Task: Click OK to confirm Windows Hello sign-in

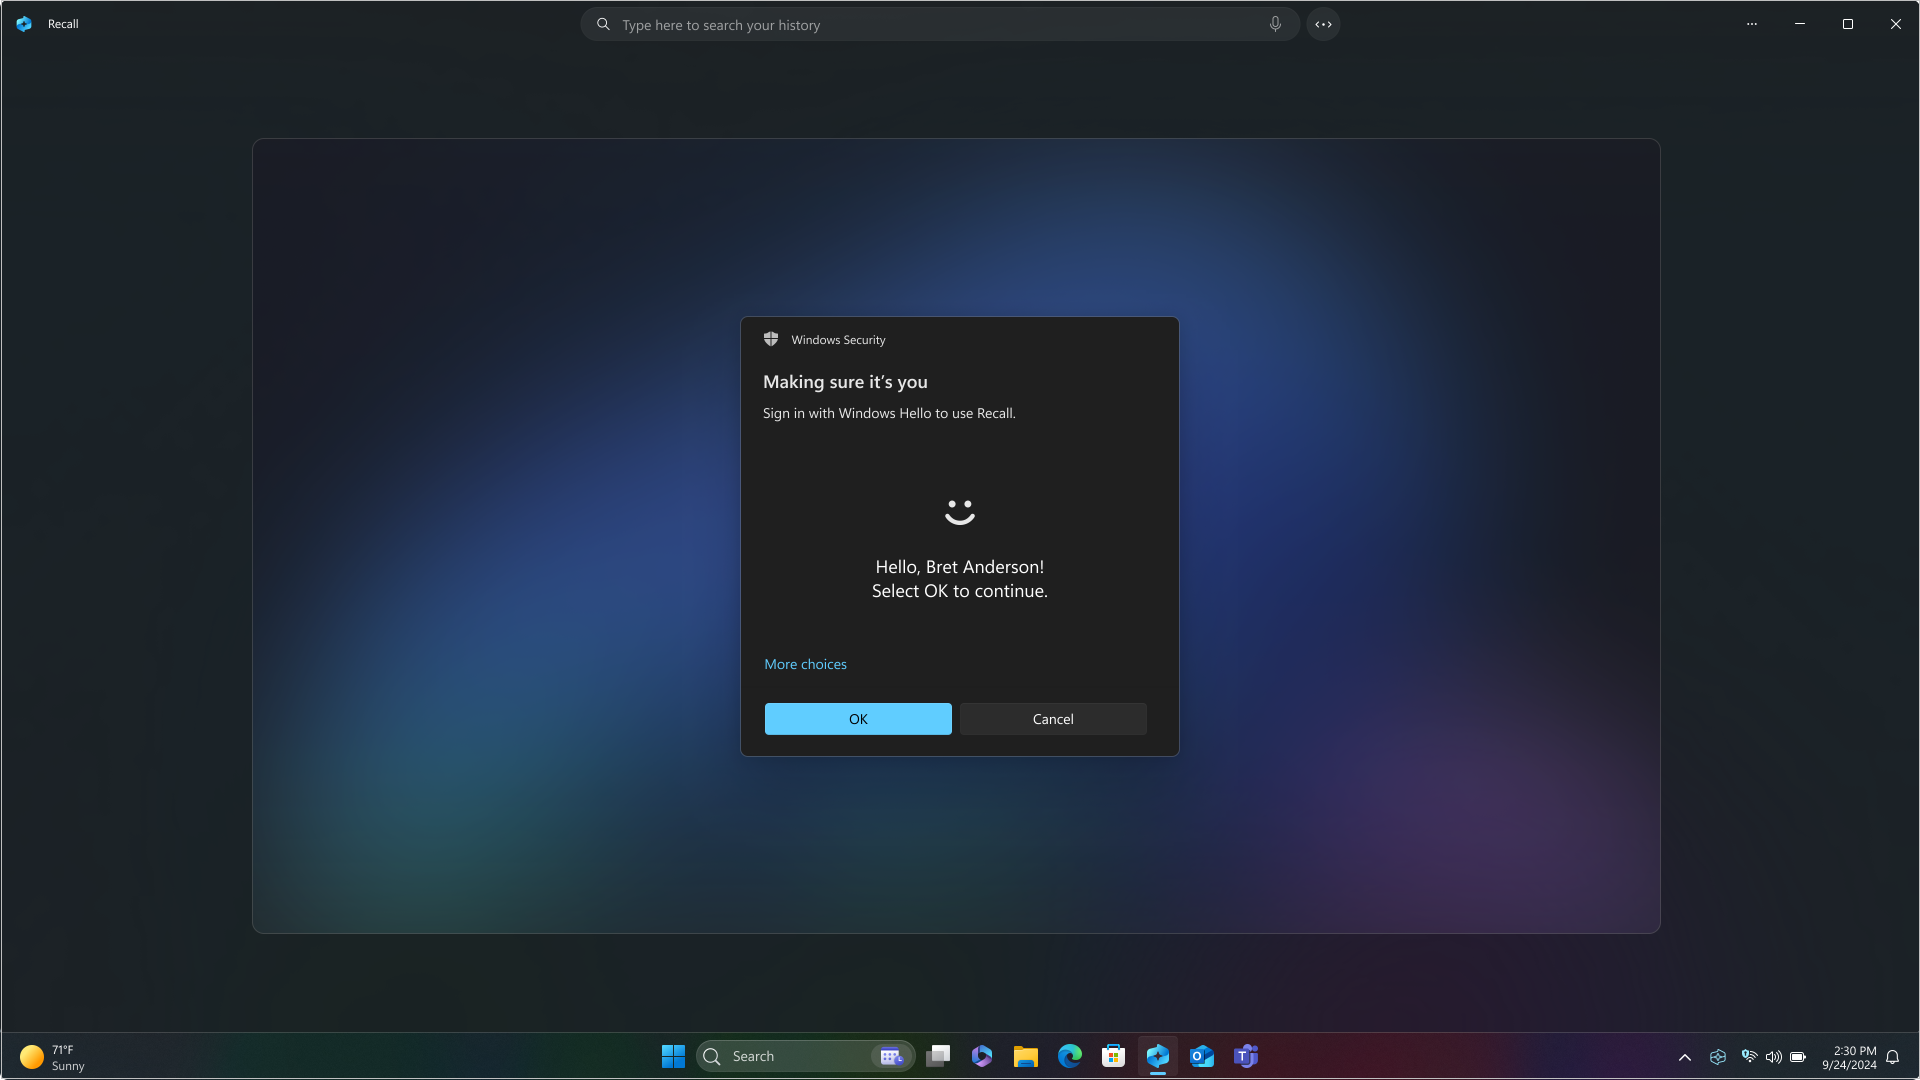Action: coord(857,719)
